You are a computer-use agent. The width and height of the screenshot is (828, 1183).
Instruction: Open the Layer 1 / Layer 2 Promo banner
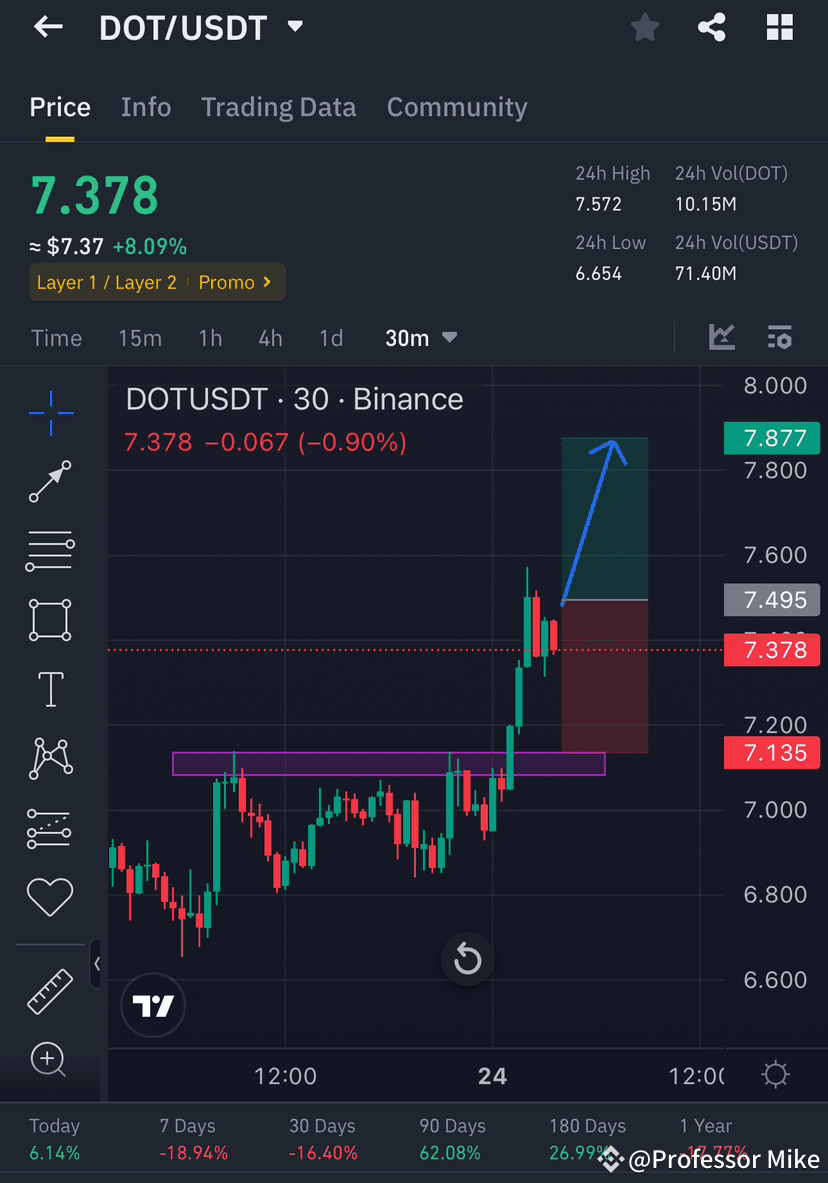[157, 282]
